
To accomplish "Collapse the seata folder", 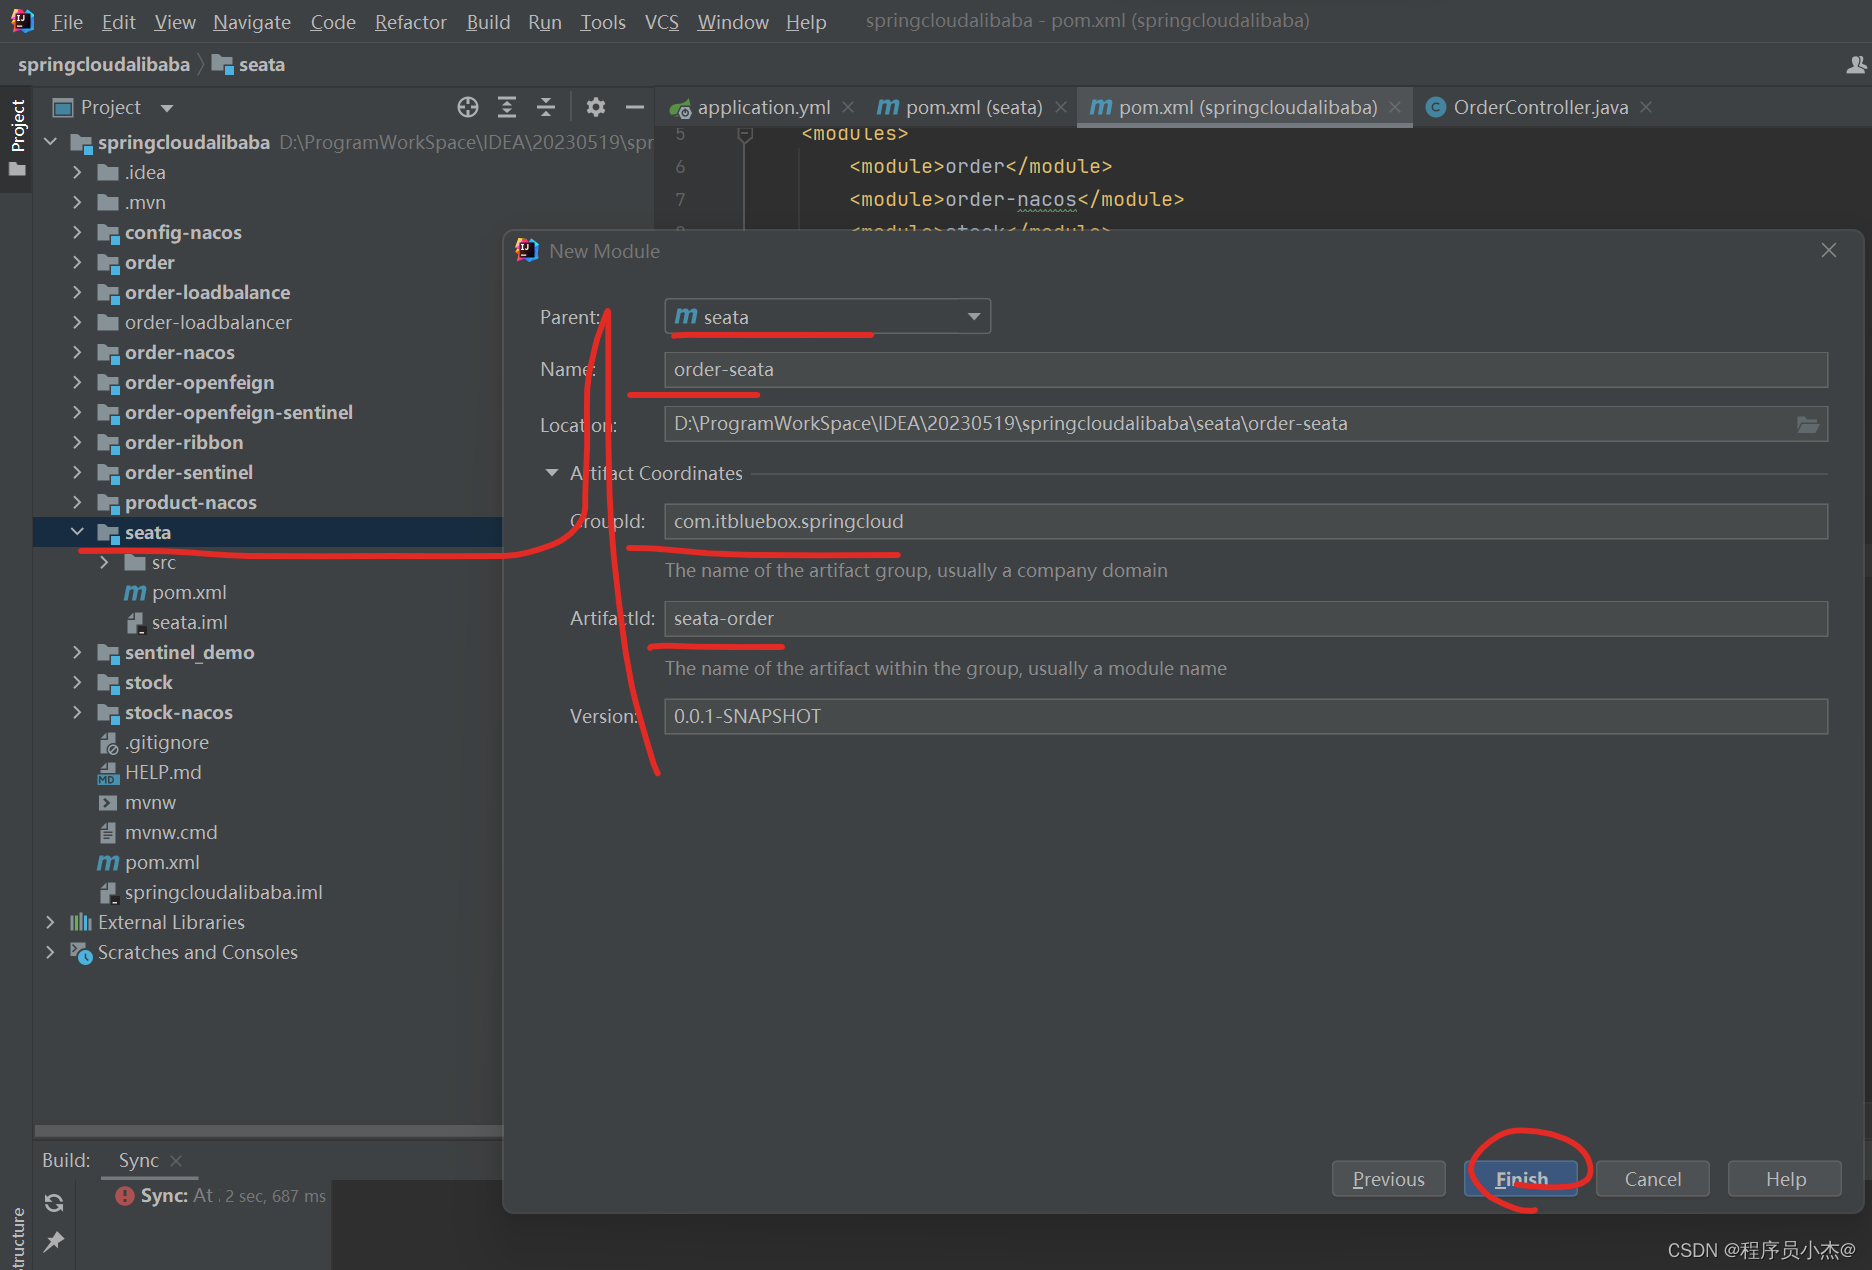I will (x=77, y=532).
